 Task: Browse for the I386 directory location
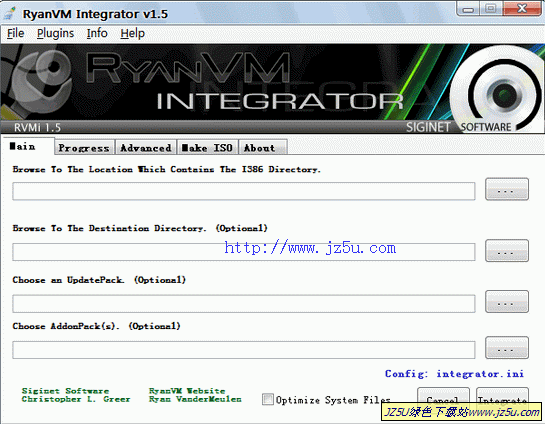pos(507,189)
